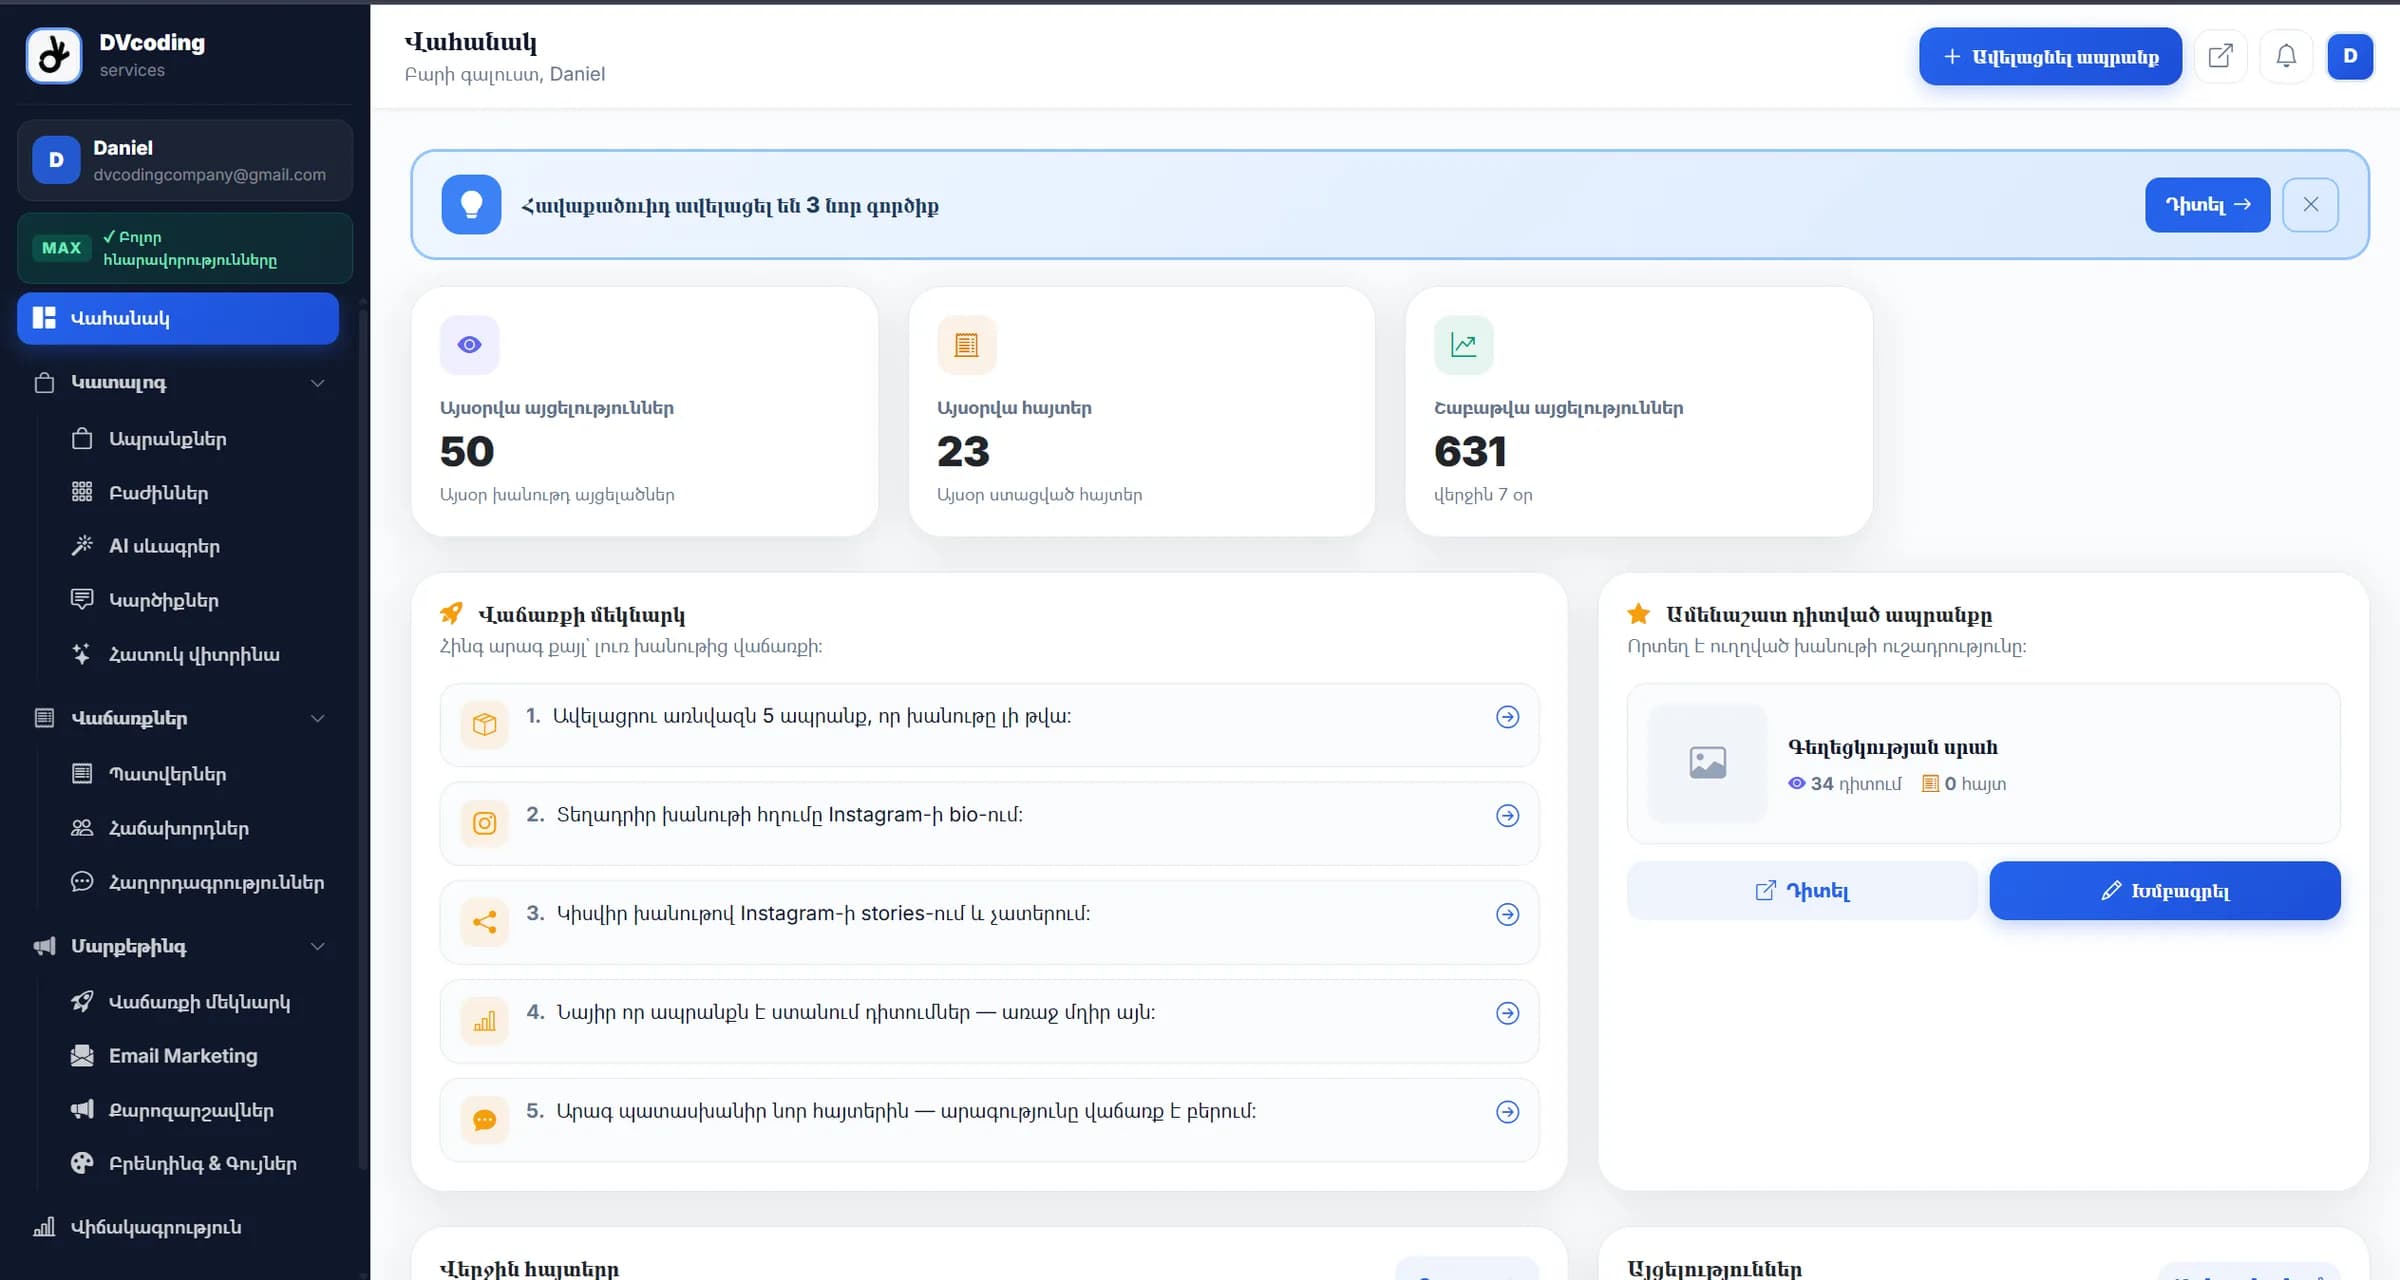
Task: Open Վահանակ dashboard menu item
Action: click(x=178, y=318)
